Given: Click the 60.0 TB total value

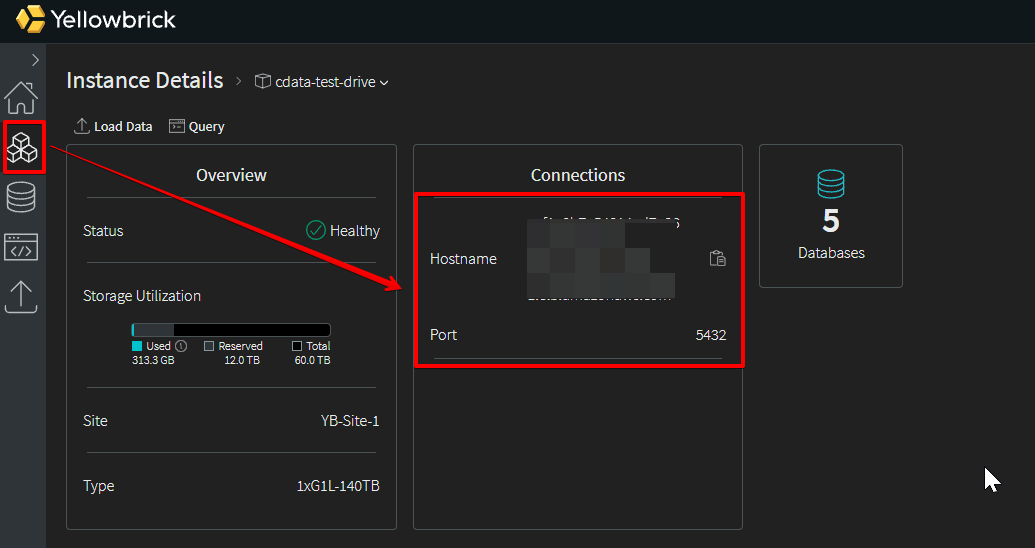Looking at the screenshot, I should pos(312,360).
